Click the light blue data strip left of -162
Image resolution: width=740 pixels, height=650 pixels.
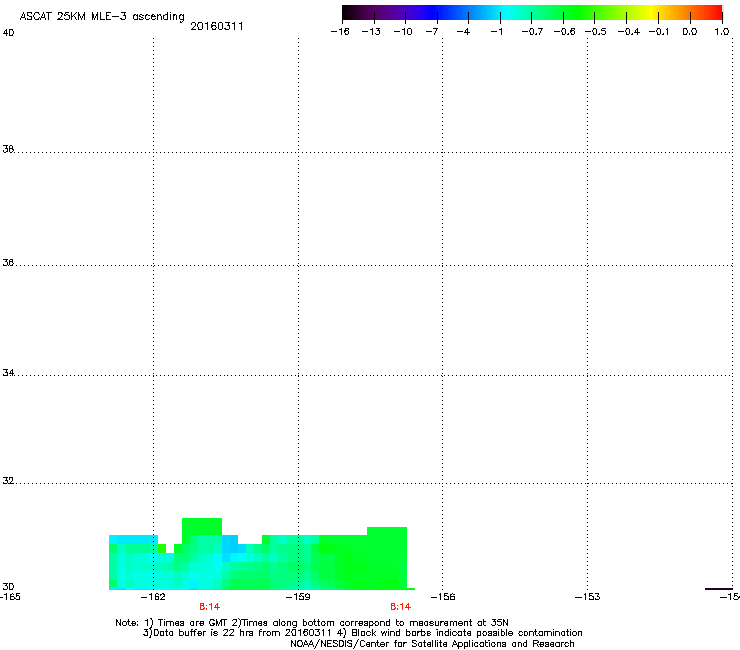click(133, 539)
